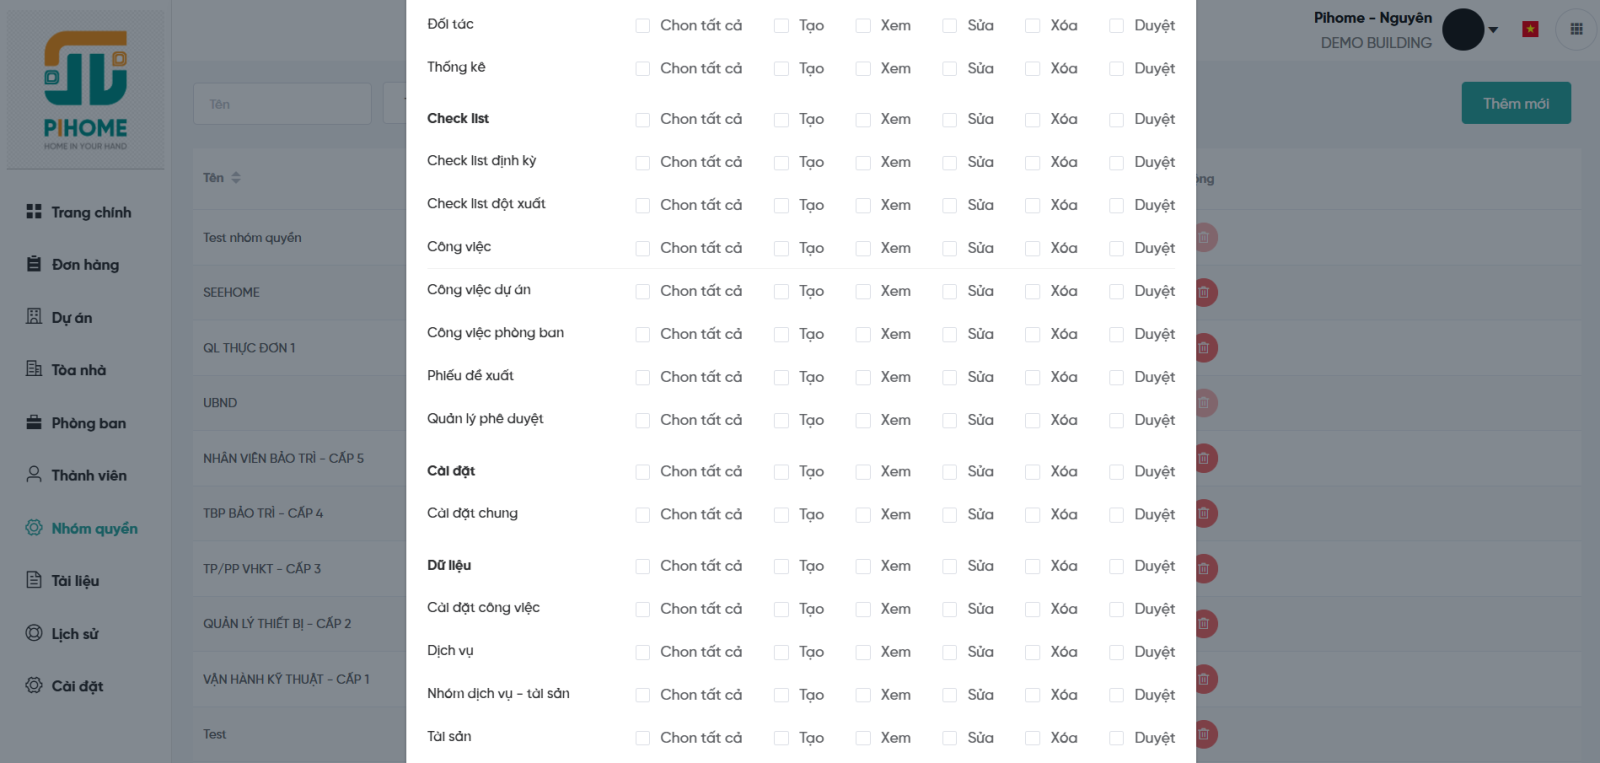Open the 'Test nhóm quyền' row
The image size is (1600, 763).
click(x=252, y=238)
